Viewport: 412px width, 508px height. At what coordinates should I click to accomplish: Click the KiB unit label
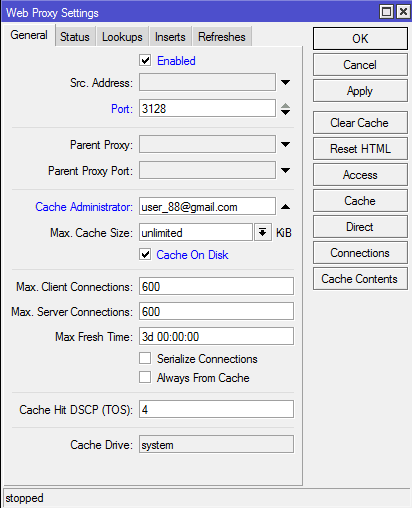tap(284, 233)
